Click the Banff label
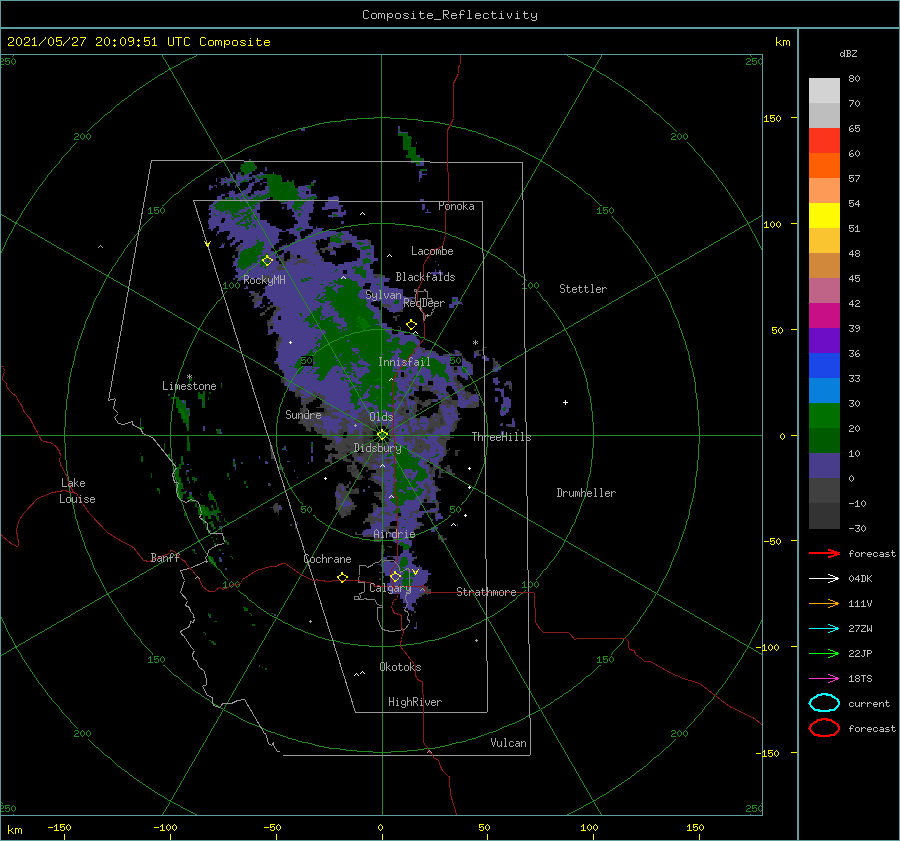The width and height of the screenshot is (900, 841). [x=165, y=557]
